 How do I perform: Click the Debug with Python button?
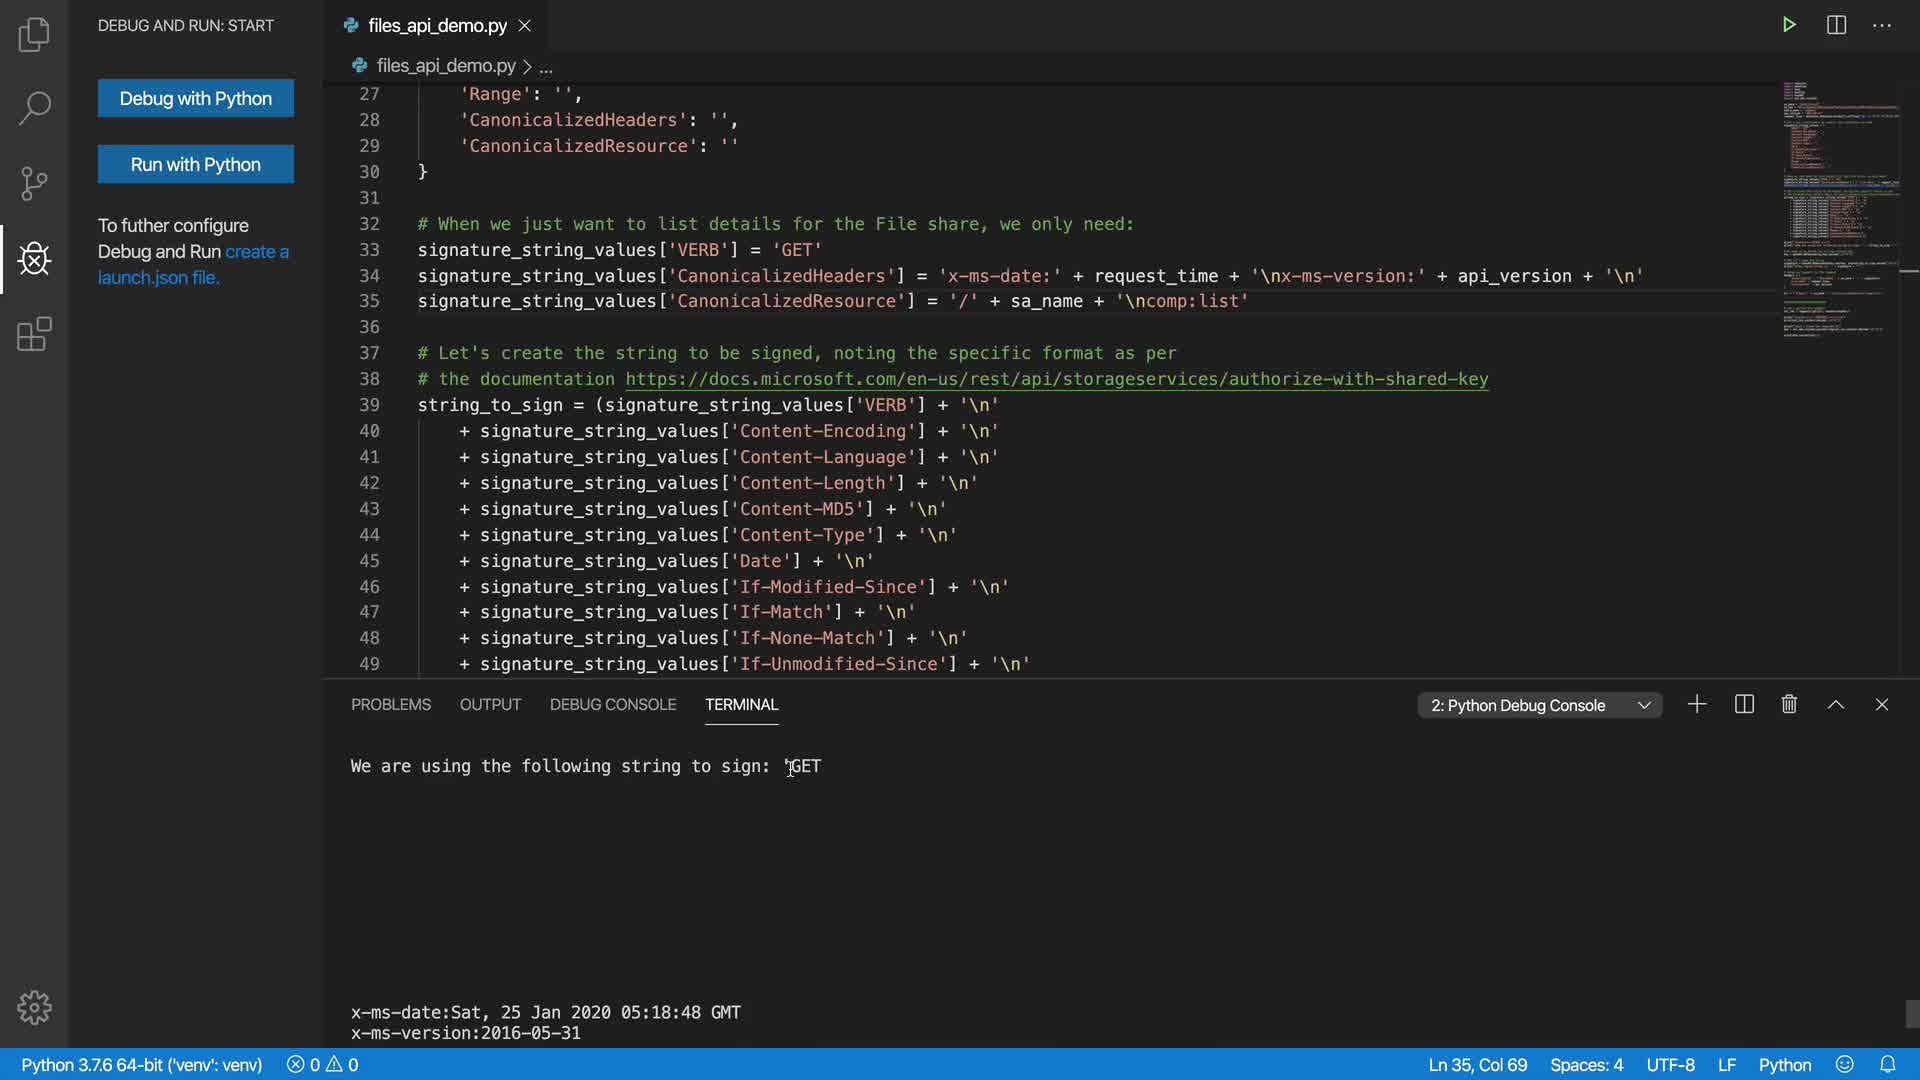pyautogui.click(x=196, y=98)
